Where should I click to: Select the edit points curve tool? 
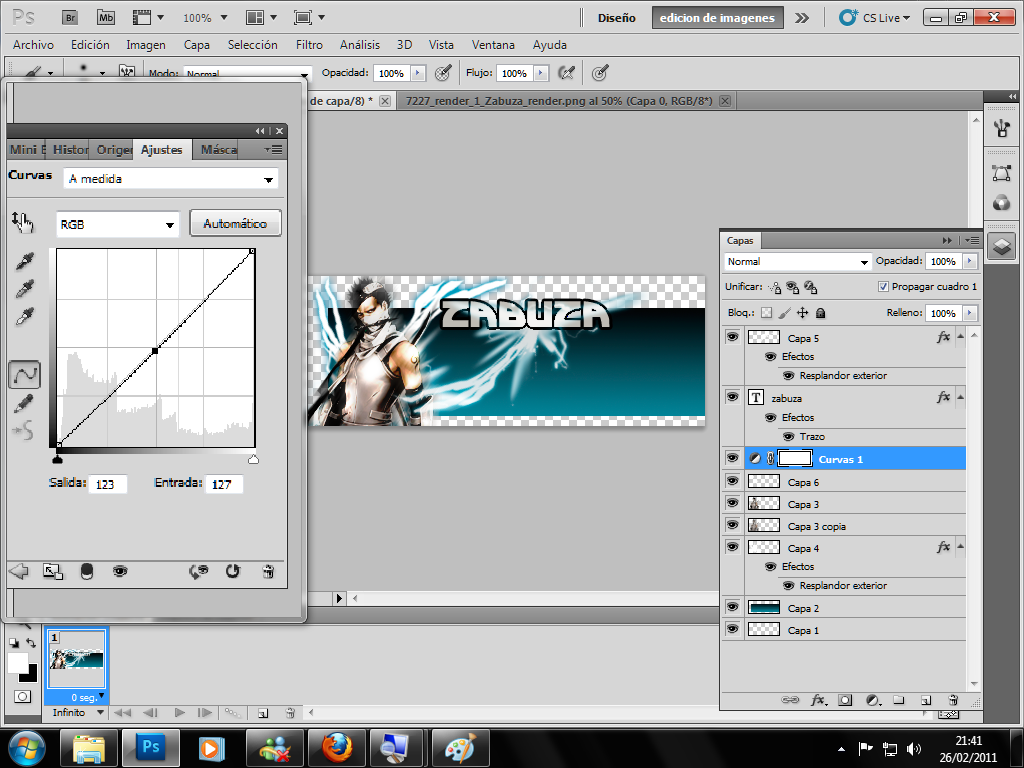point(25,375)
